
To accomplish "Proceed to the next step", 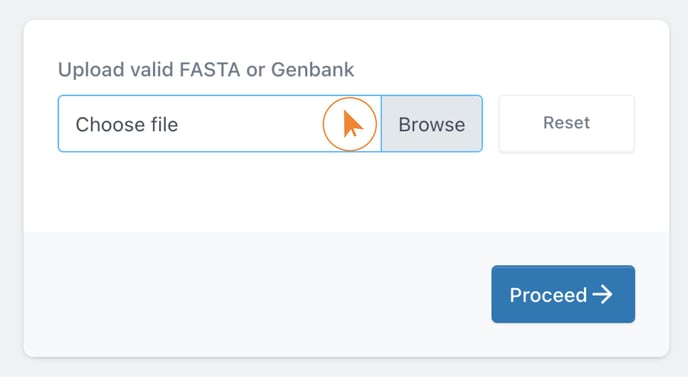I will pyautogui.click(x=563, y=294).
